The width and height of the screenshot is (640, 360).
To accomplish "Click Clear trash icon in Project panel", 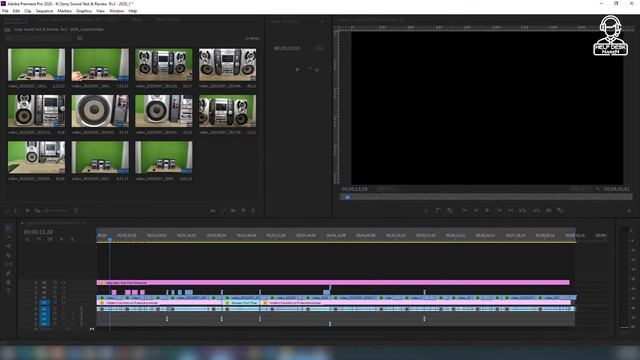I will (253, 211).
